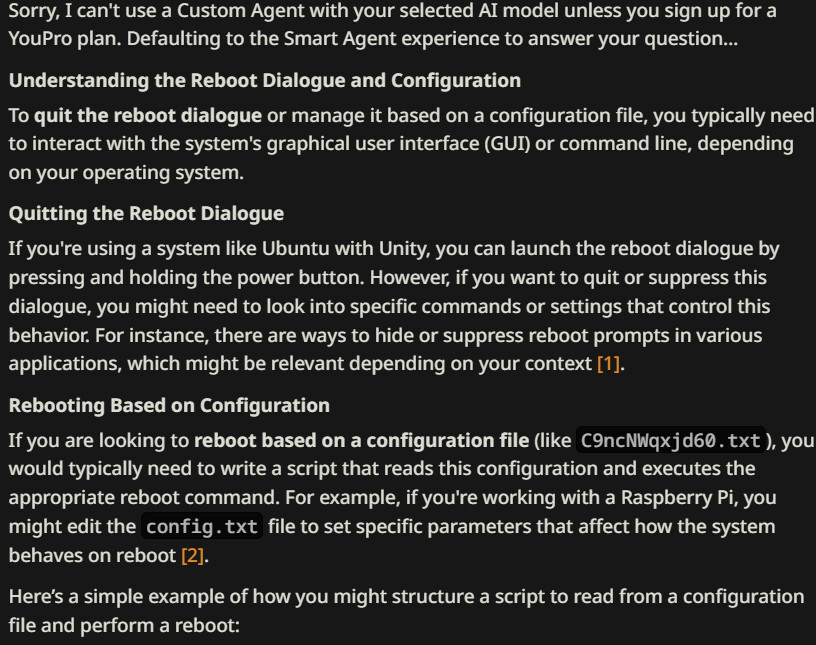The height and width of the screenshot is (645, 816).
Task: Click bold text "reboot based on a configuration file"
Action: (x=361, y=441)
